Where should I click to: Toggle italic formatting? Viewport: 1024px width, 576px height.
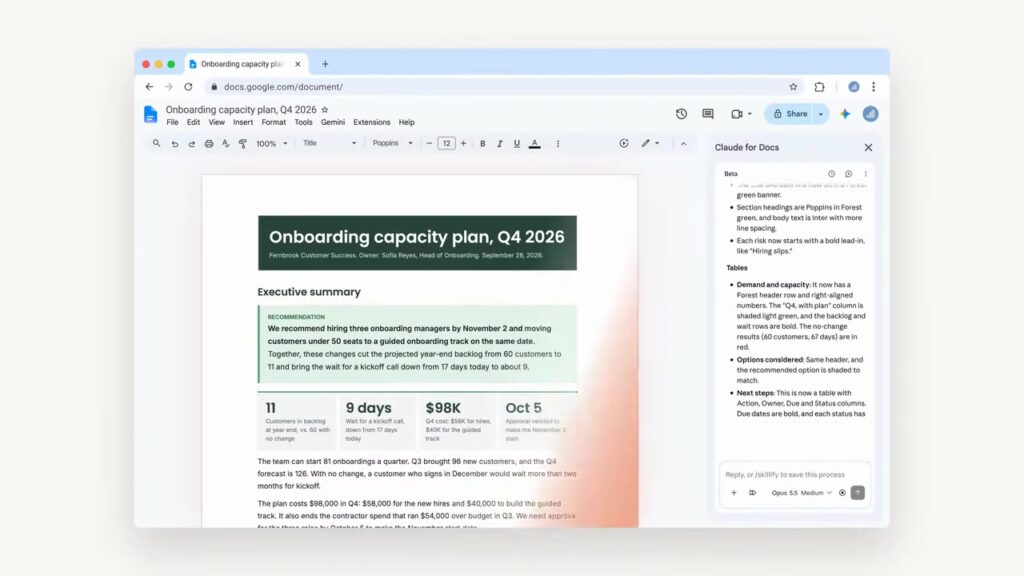point(500,144)
